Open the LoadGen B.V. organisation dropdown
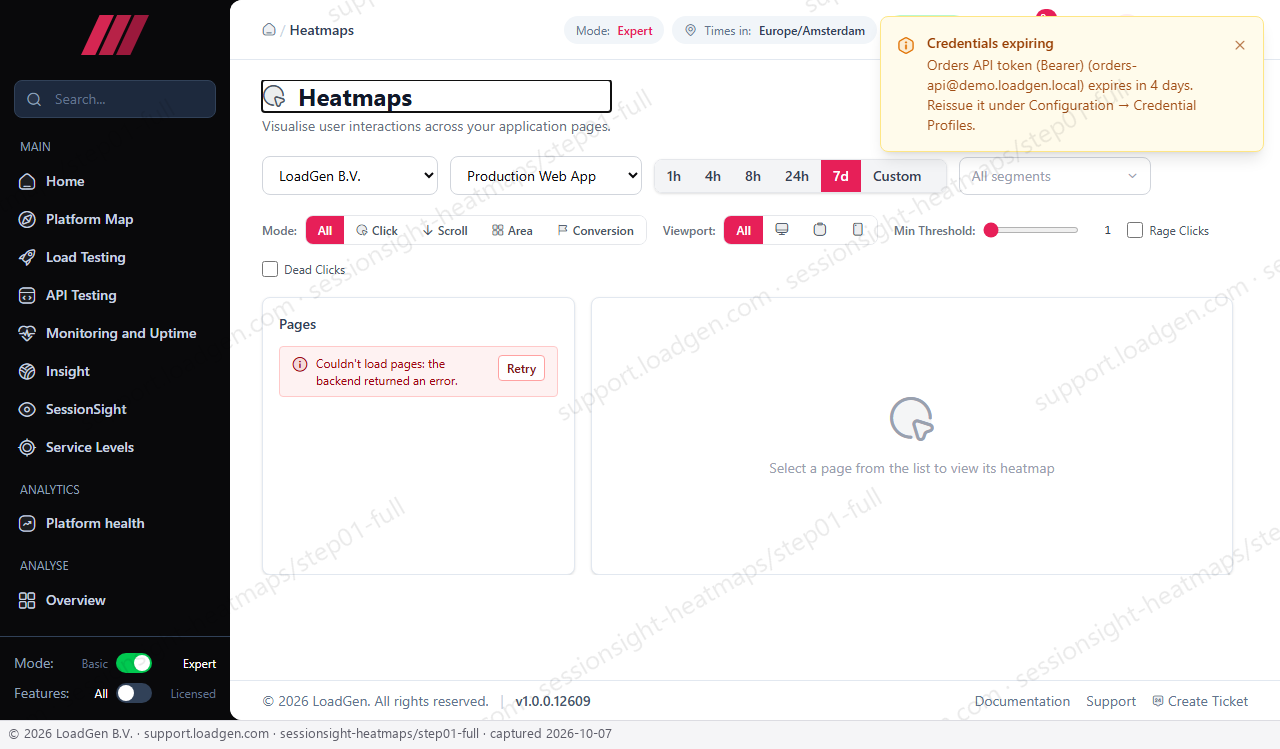 pyautogui.click(x=350, y=175)
